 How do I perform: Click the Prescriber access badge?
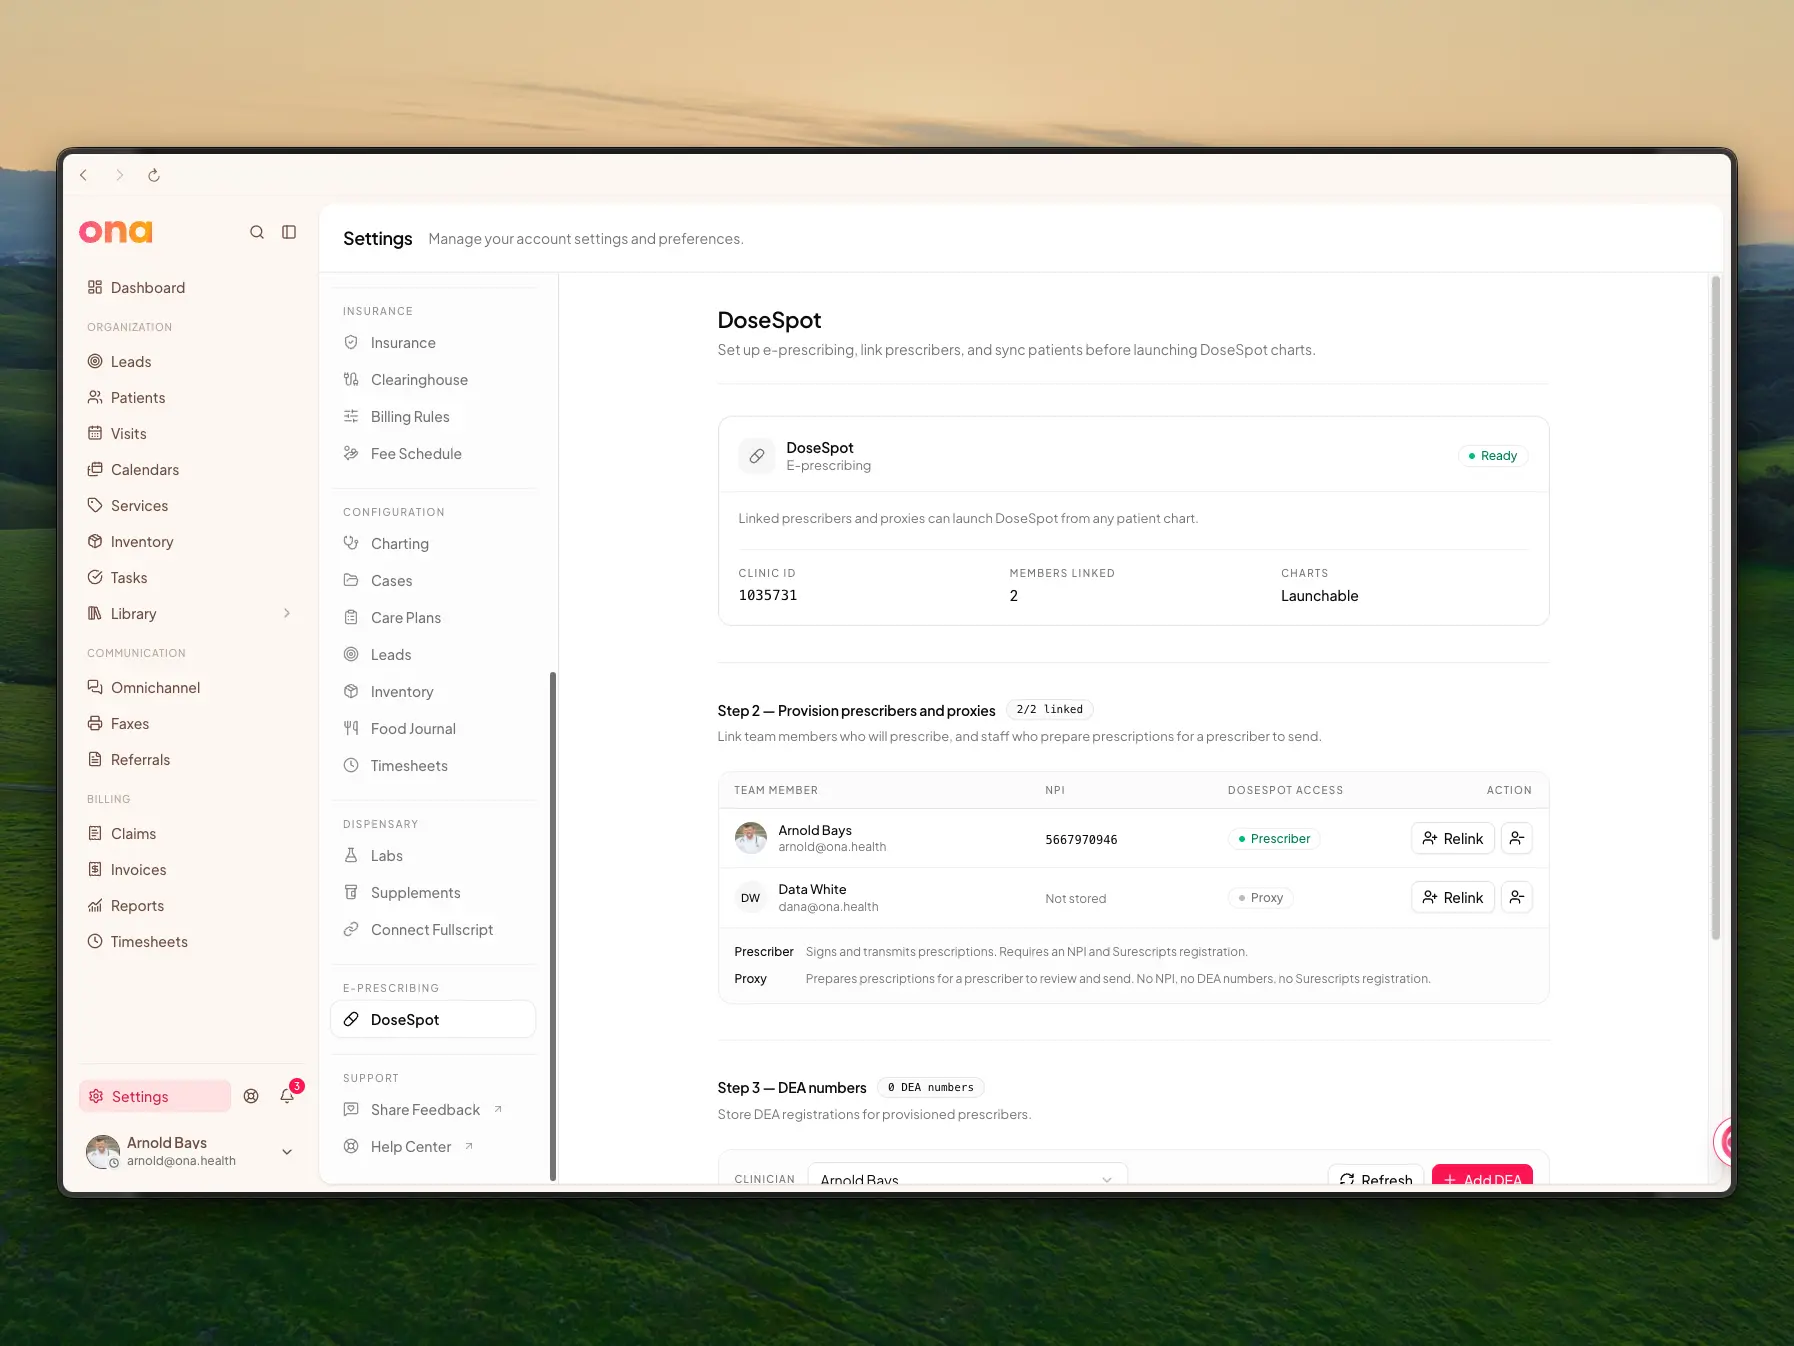tap(1274, 839)
